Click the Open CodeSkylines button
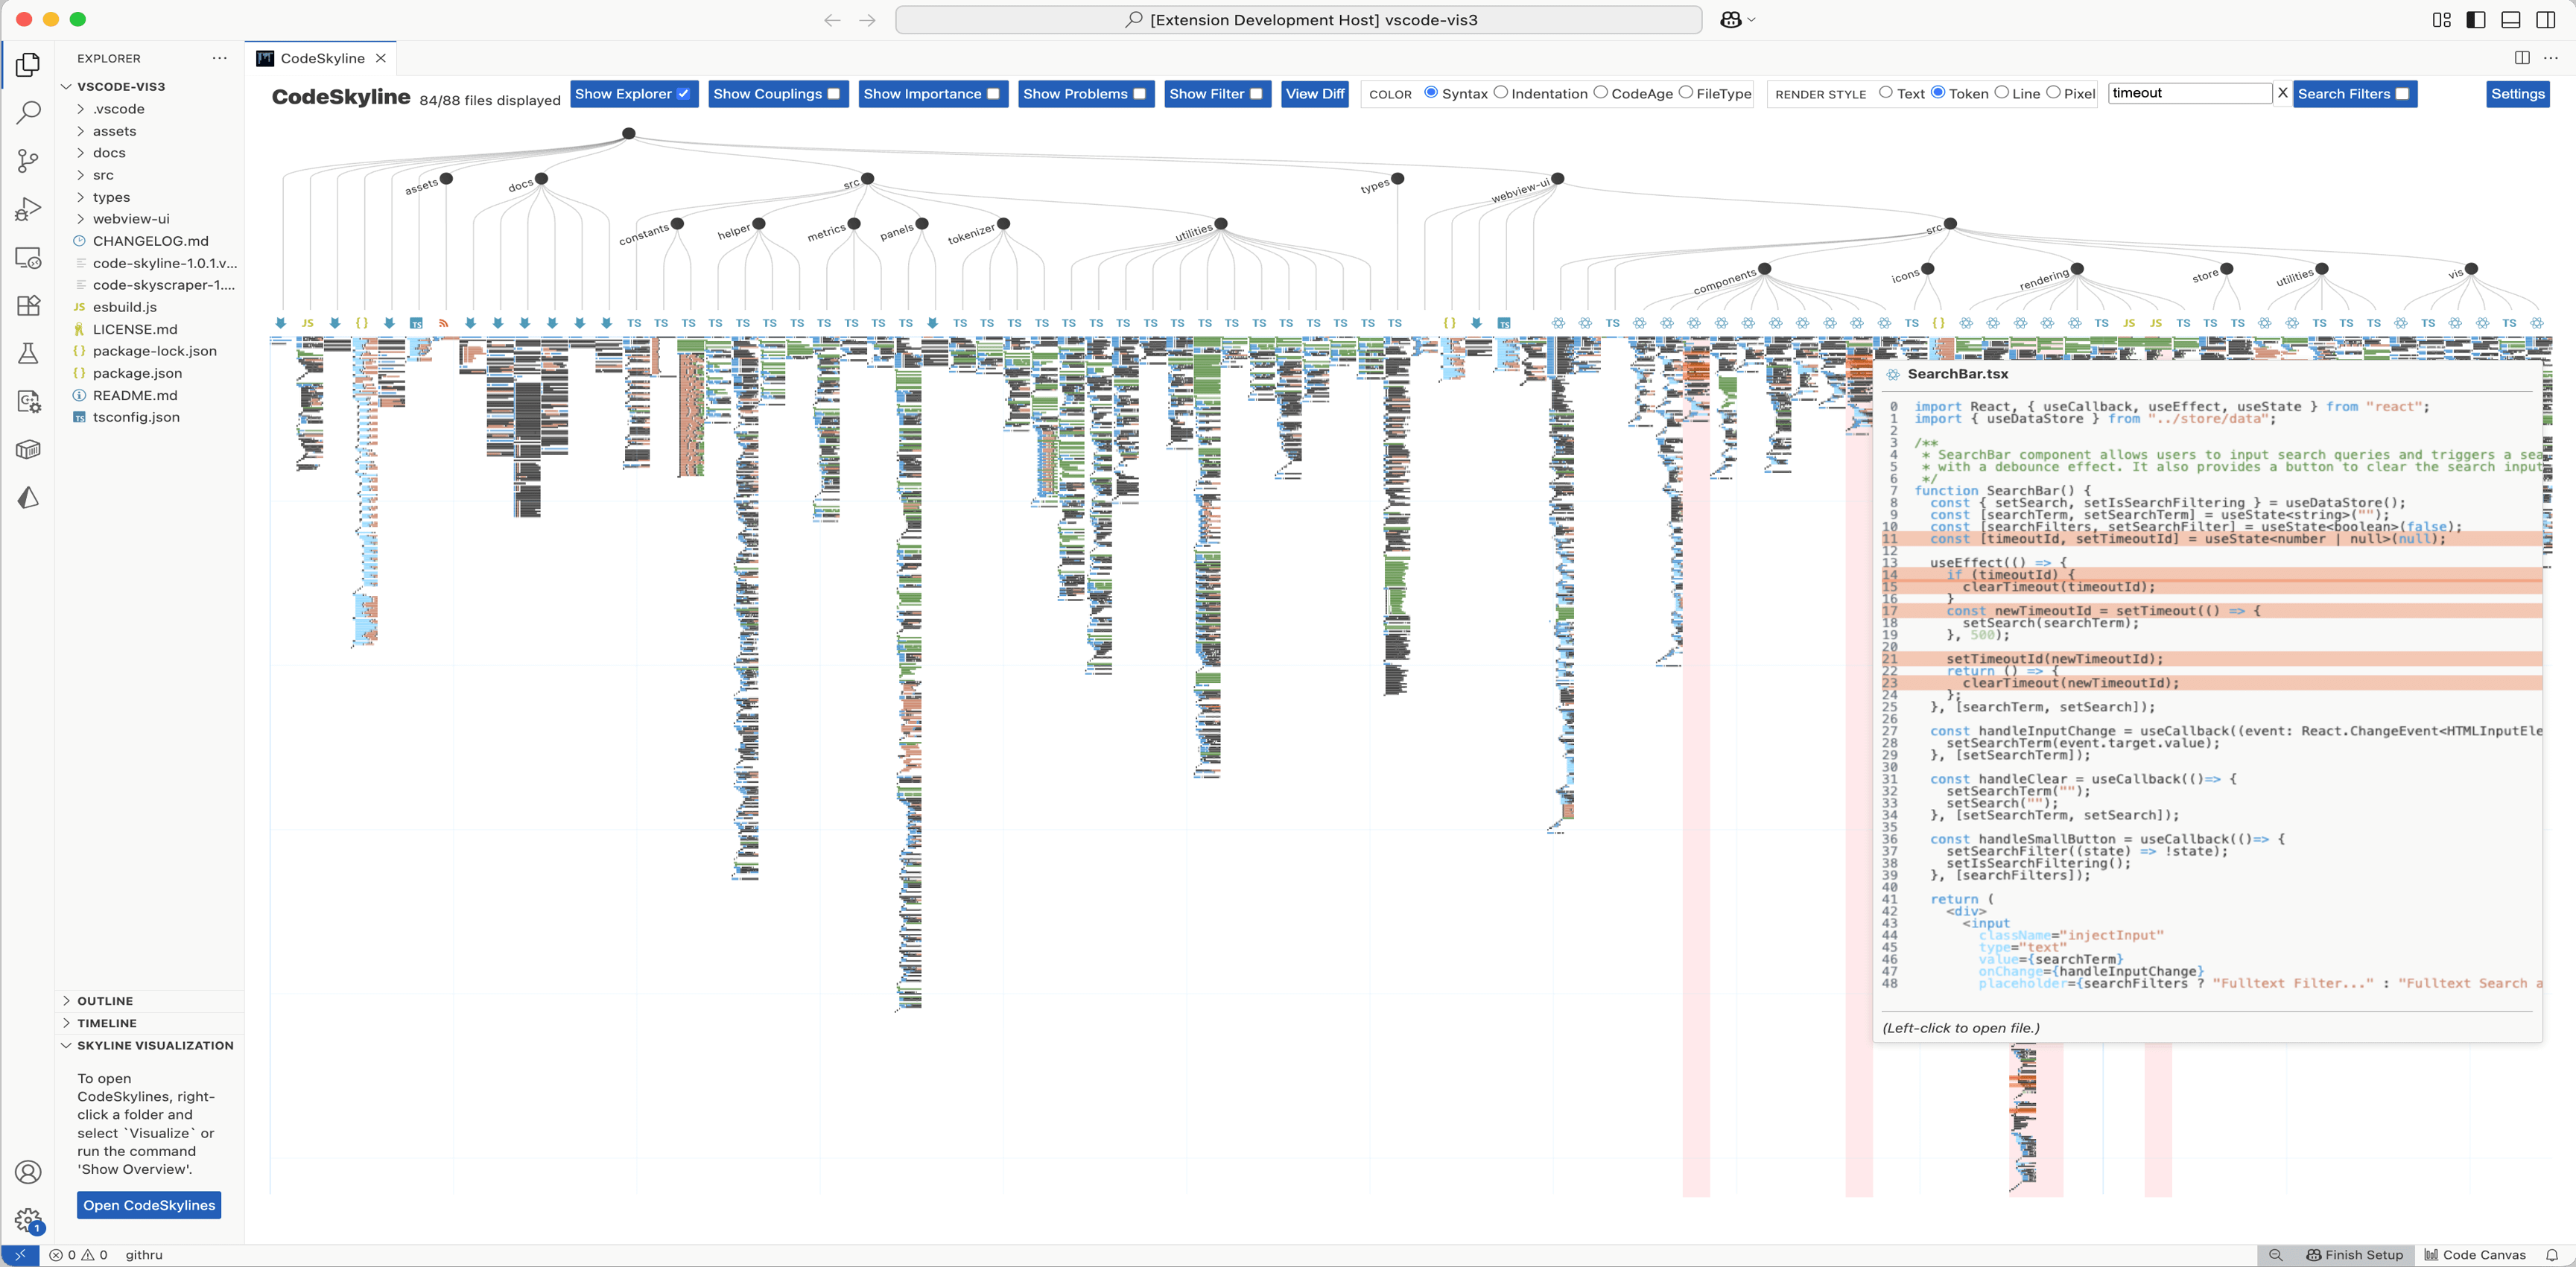The height and width of the screenshot is (1267, 2576). (149, 1205)
